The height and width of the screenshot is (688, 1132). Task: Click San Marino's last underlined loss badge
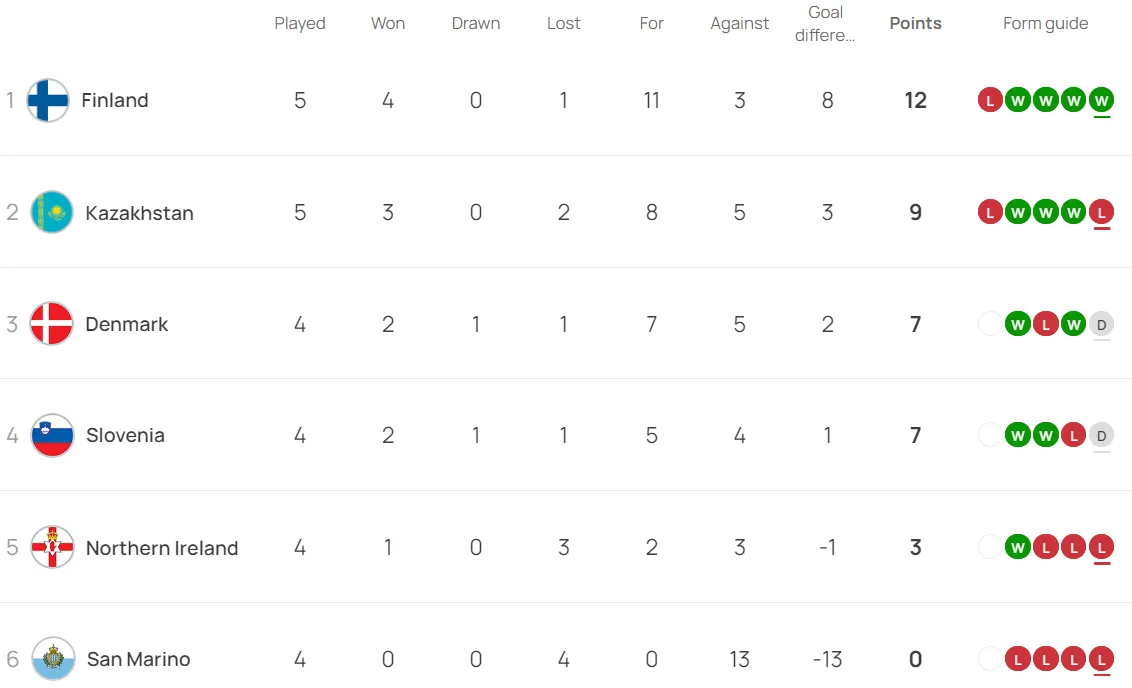click(x=1101, y=658)
